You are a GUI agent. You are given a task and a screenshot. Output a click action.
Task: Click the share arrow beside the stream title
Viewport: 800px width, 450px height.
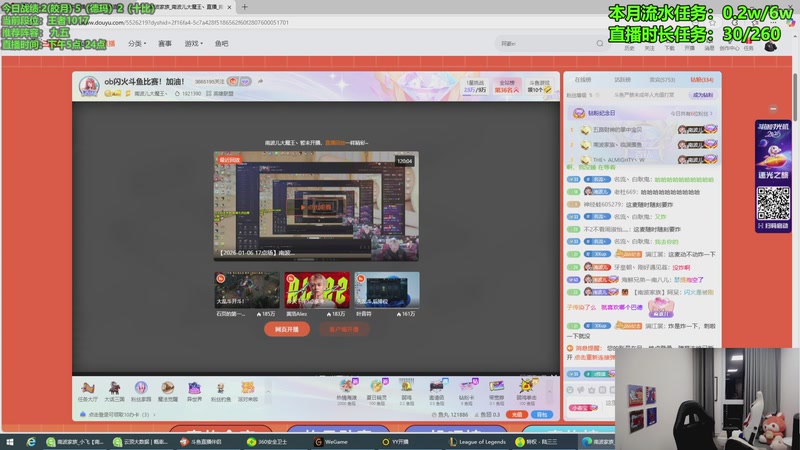pos(260,81)
